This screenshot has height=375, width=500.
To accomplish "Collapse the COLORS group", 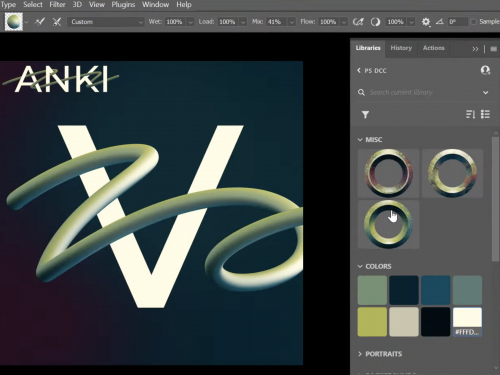I will 360,266.
